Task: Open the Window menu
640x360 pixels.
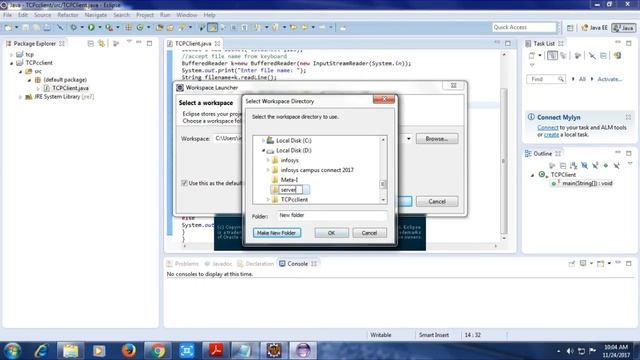Action: pos(187,15)
